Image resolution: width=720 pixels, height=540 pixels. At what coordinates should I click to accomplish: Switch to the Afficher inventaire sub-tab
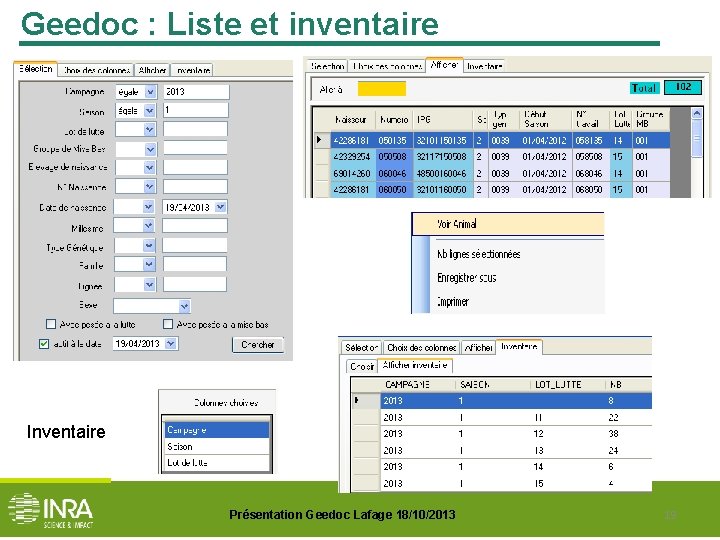tap(415, 366)
